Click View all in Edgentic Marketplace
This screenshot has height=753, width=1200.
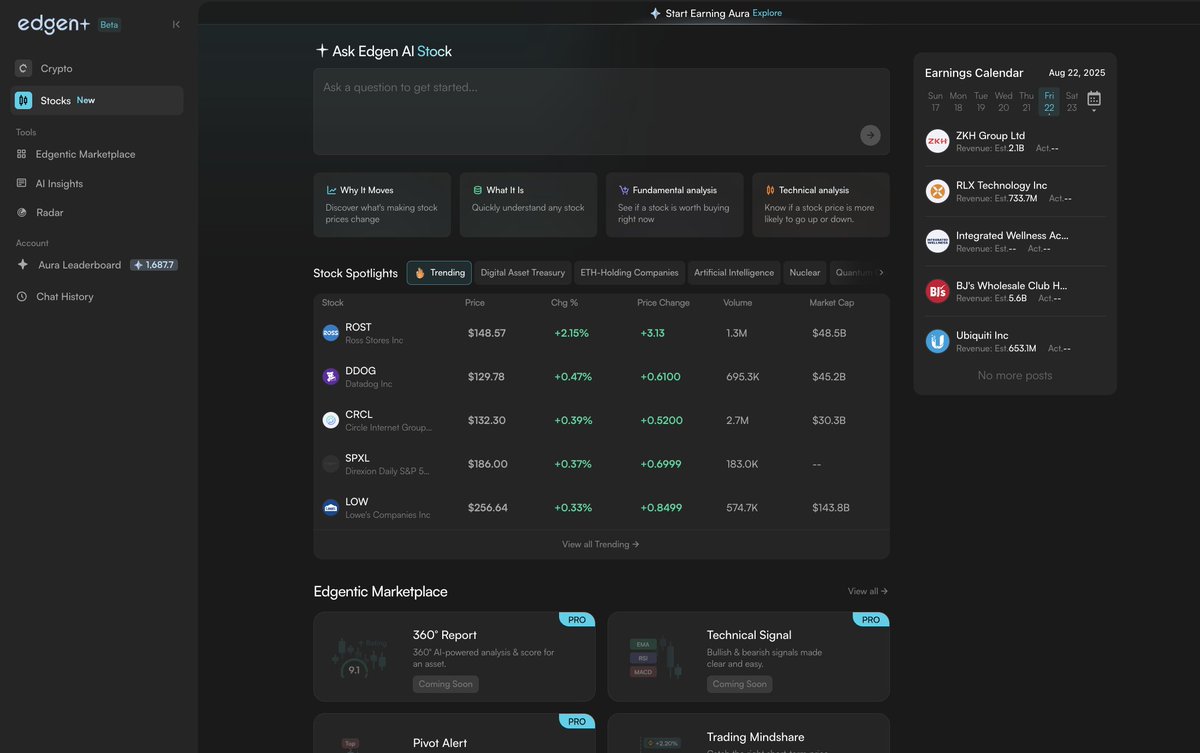point(868,591)
